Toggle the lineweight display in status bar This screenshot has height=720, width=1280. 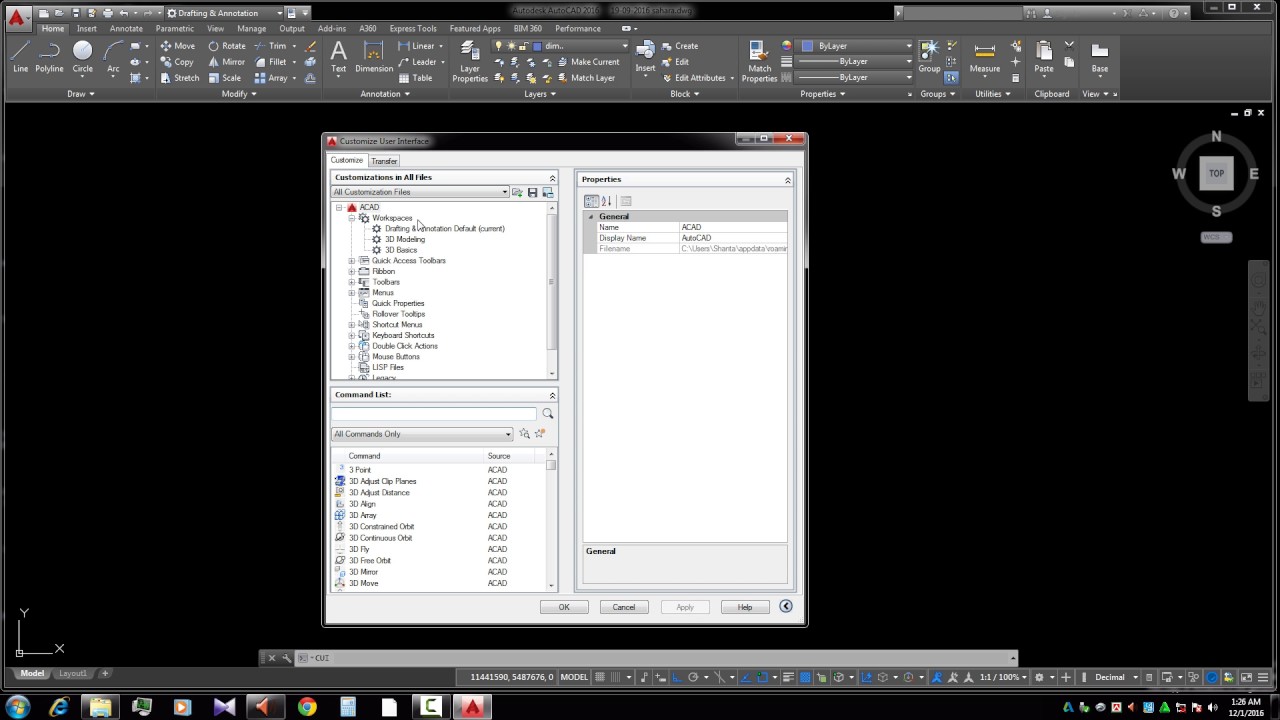(788, 677)
